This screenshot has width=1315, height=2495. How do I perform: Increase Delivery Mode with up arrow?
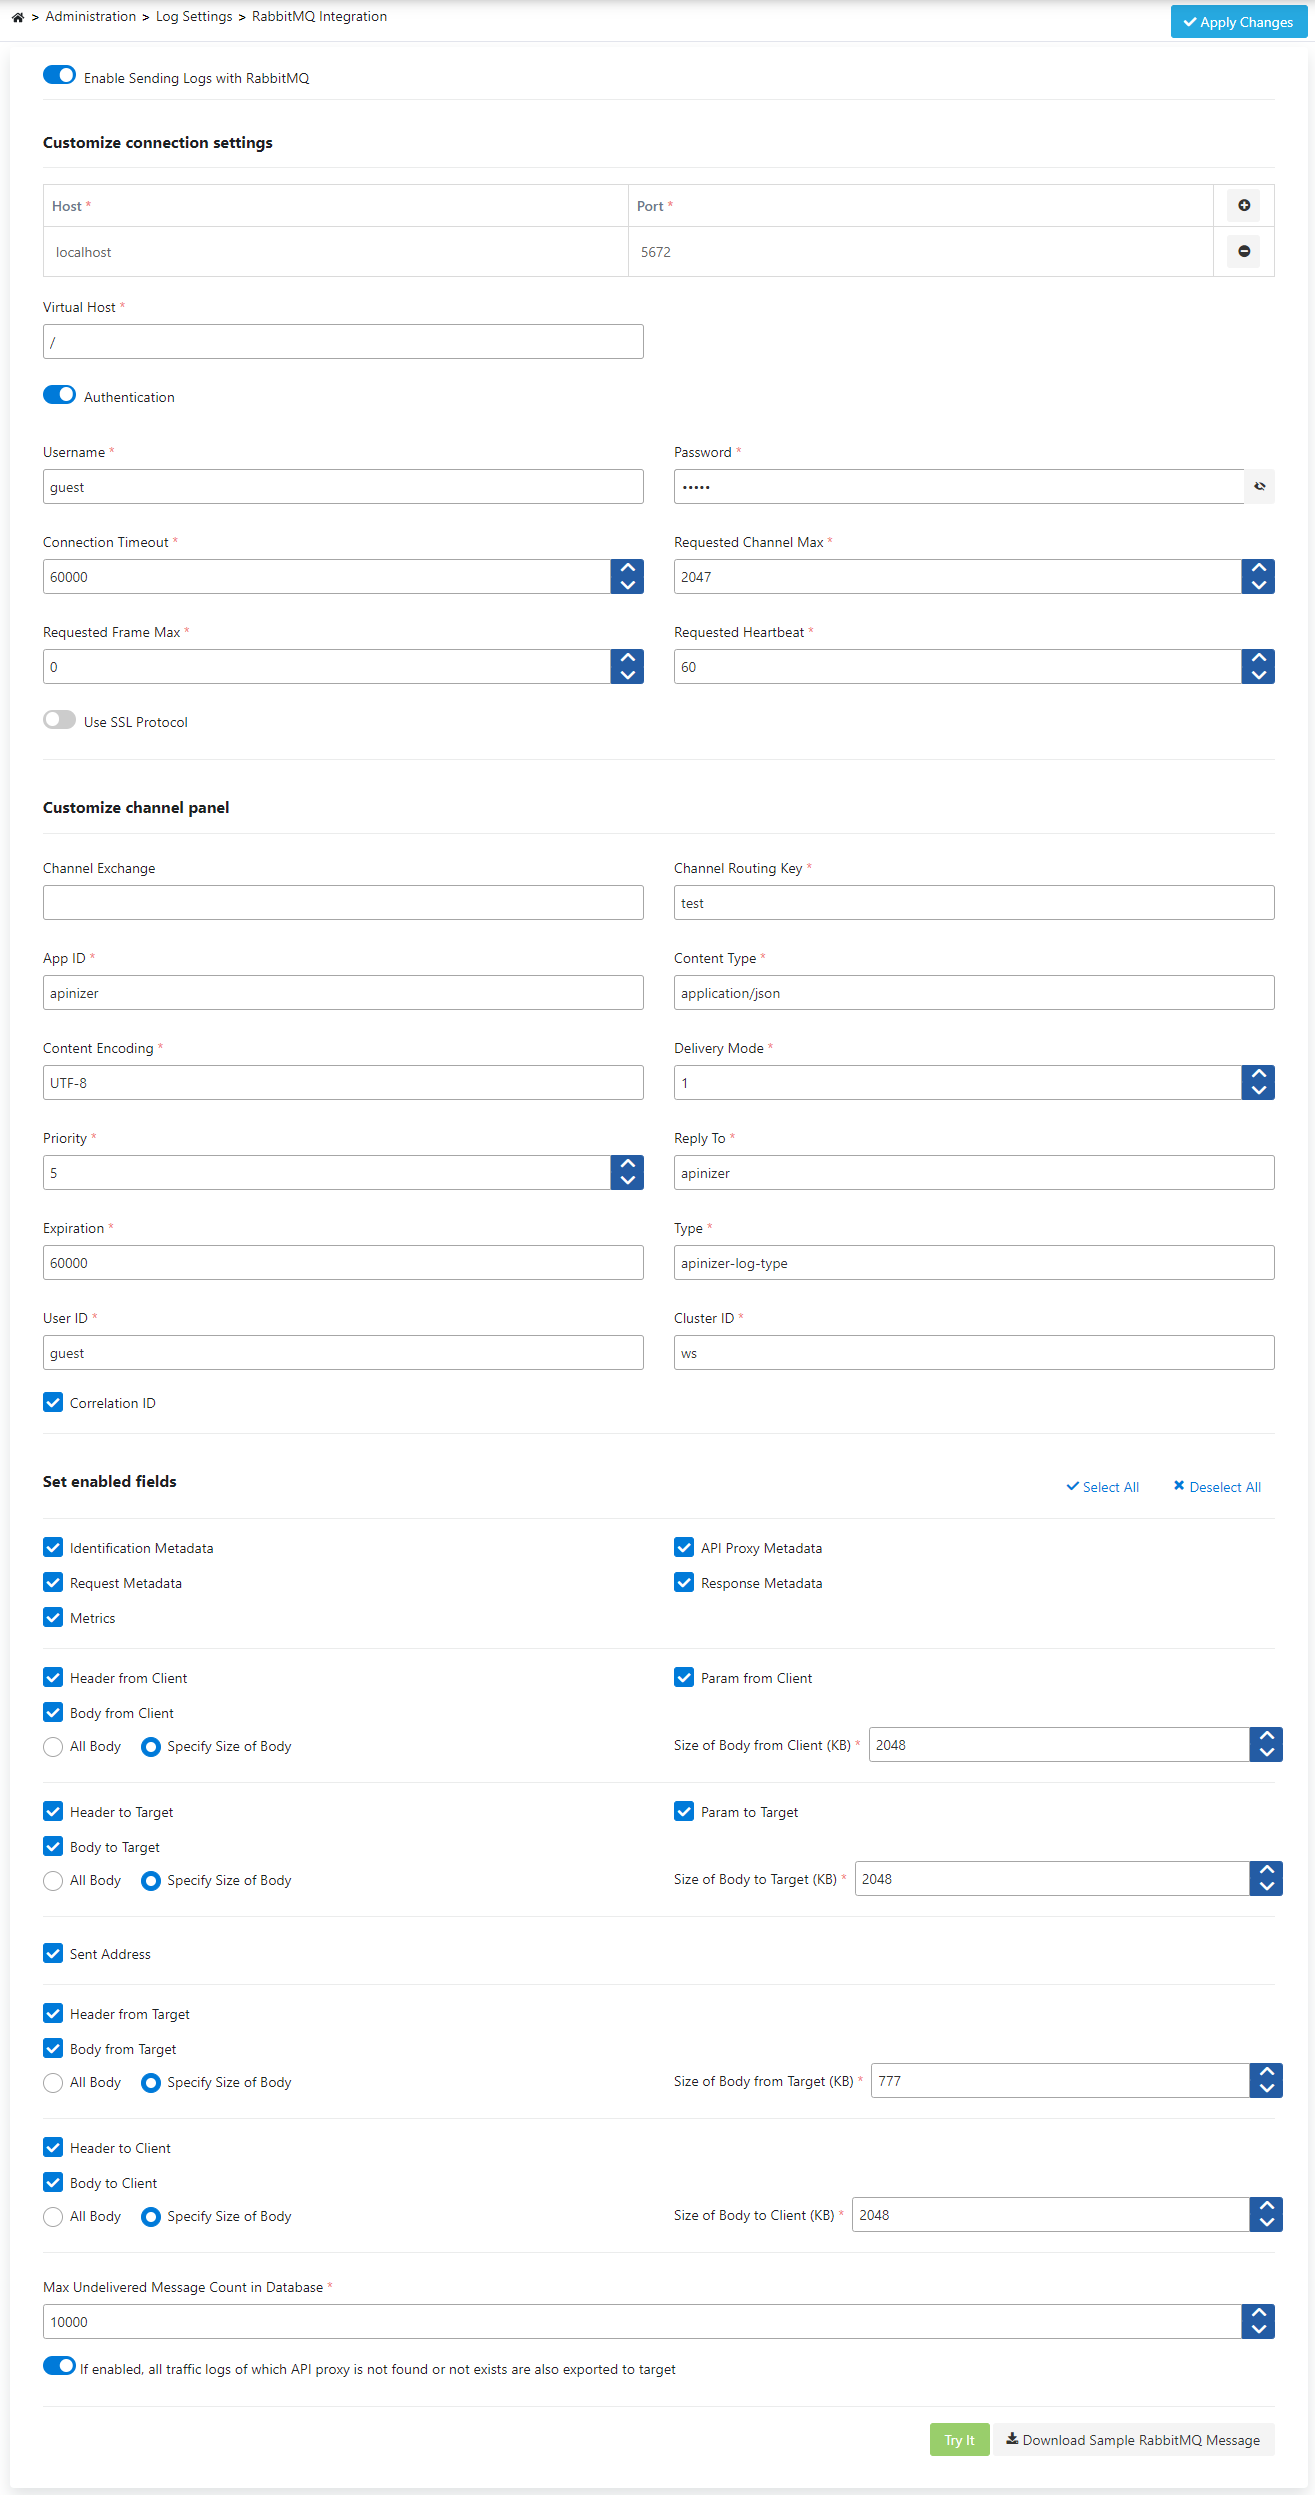tap(1258, 1074)
